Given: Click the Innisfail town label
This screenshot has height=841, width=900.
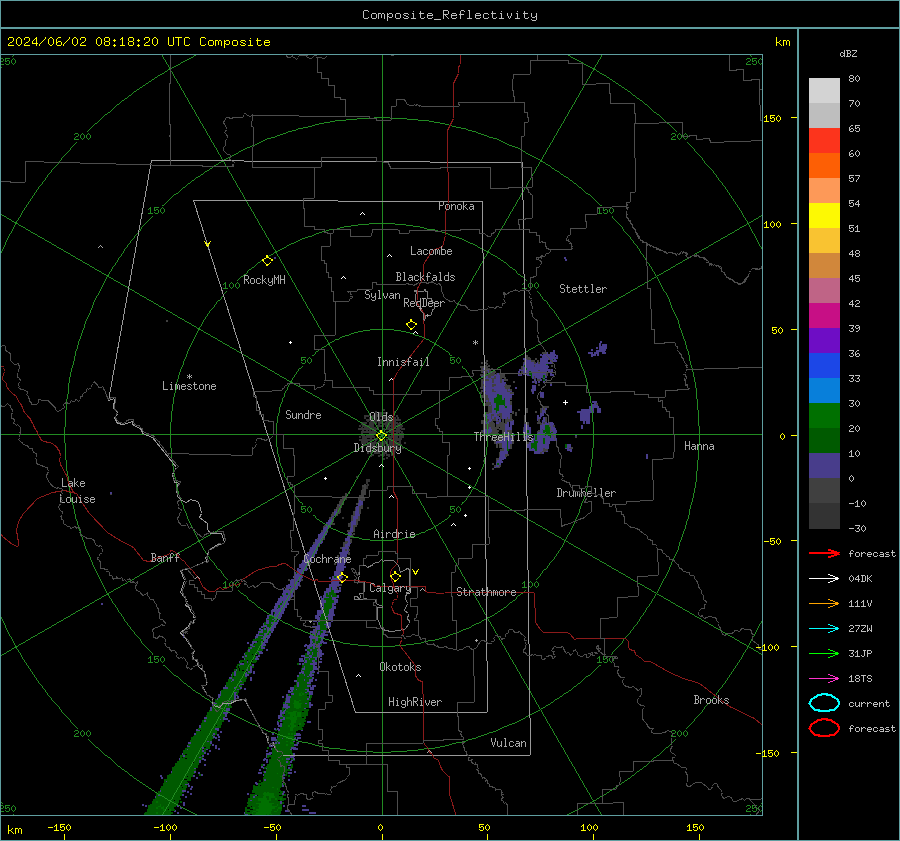Looking at the screenshot, I should pyautogui.click(x=403, y=362).
